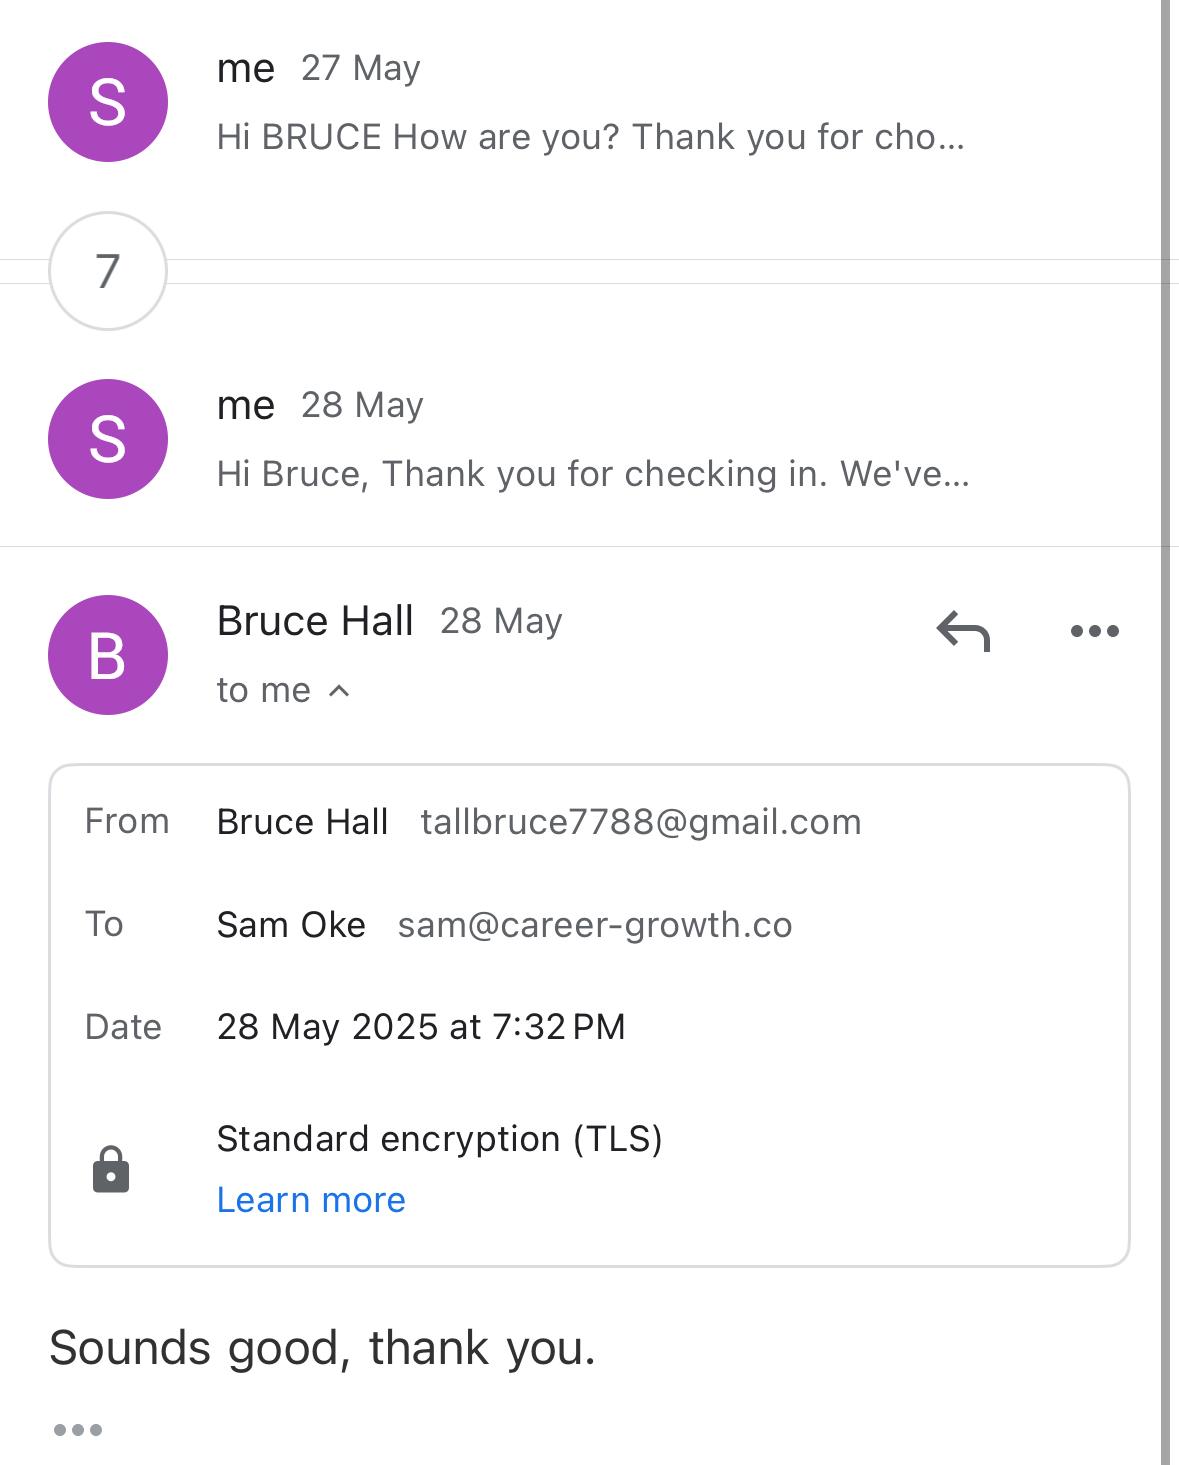This screenshot has width=1179, height=1465.
Task: Click Bruce Hall name in the From row
Action: [x=302, y=822]
